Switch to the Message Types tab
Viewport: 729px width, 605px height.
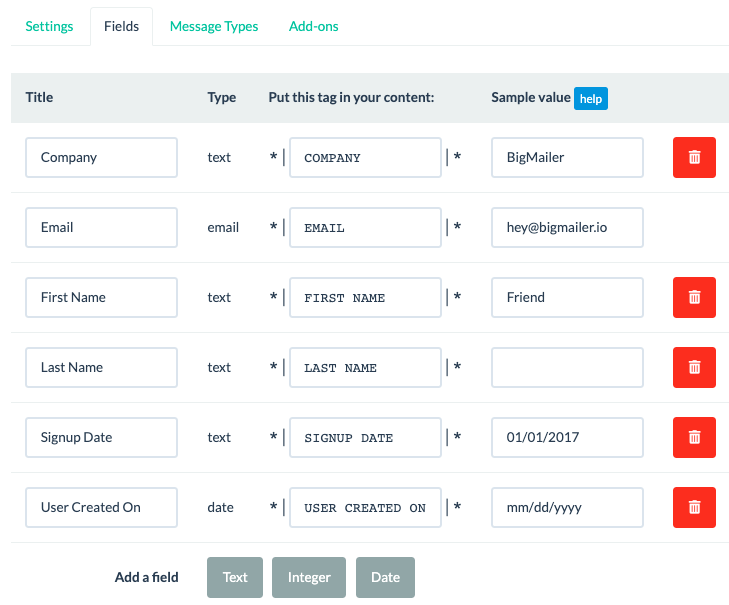click(x=214, y=27)
